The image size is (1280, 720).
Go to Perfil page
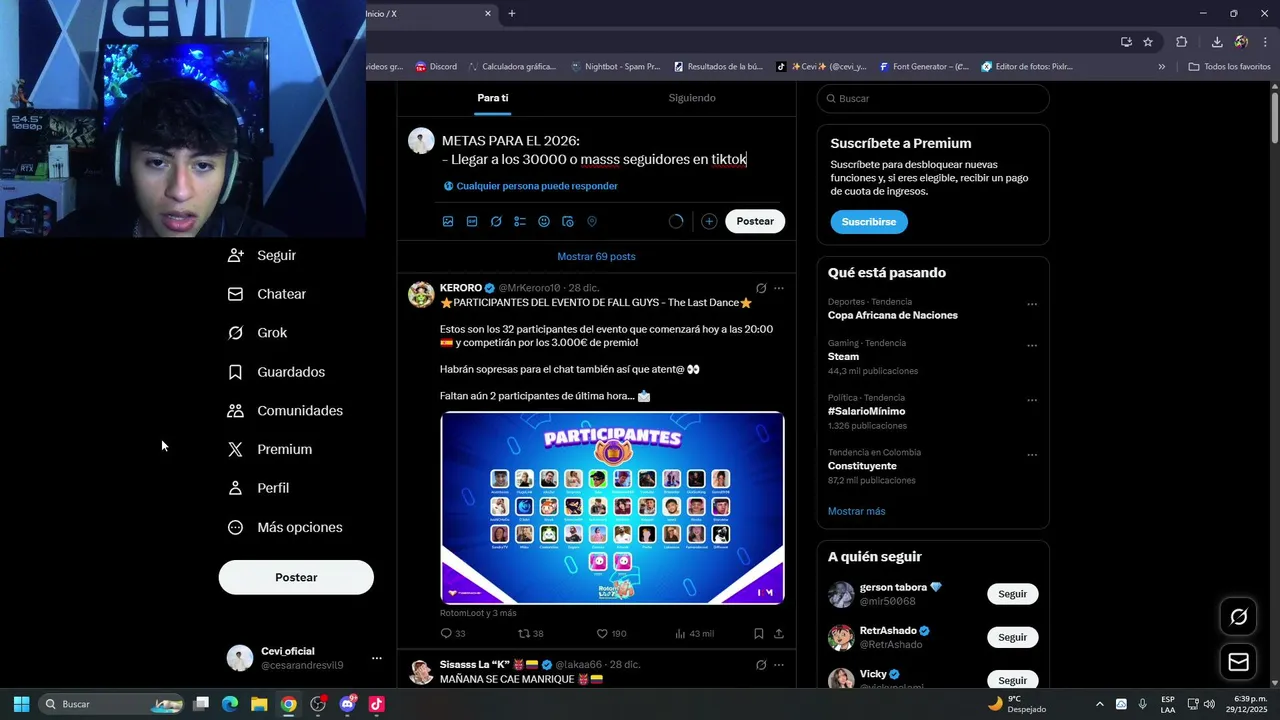(259, 488)
